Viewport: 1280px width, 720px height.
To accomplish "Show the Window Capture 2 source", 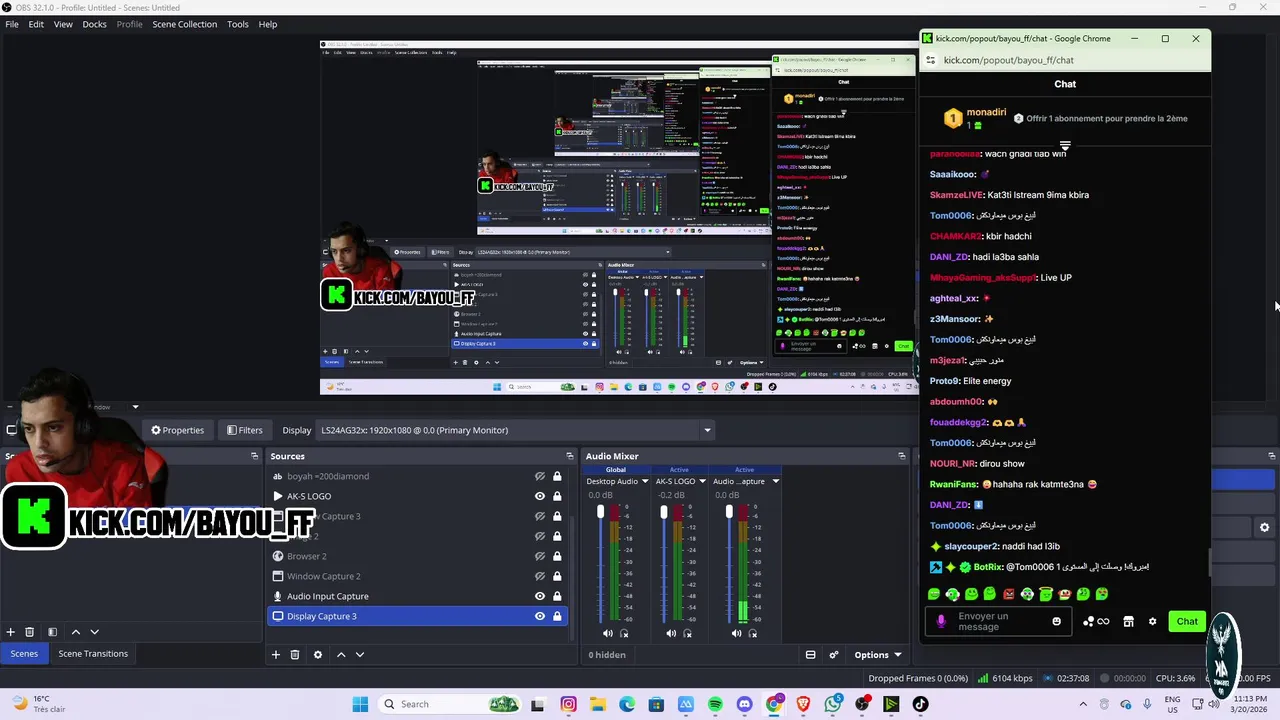I will tap(540, 576).
